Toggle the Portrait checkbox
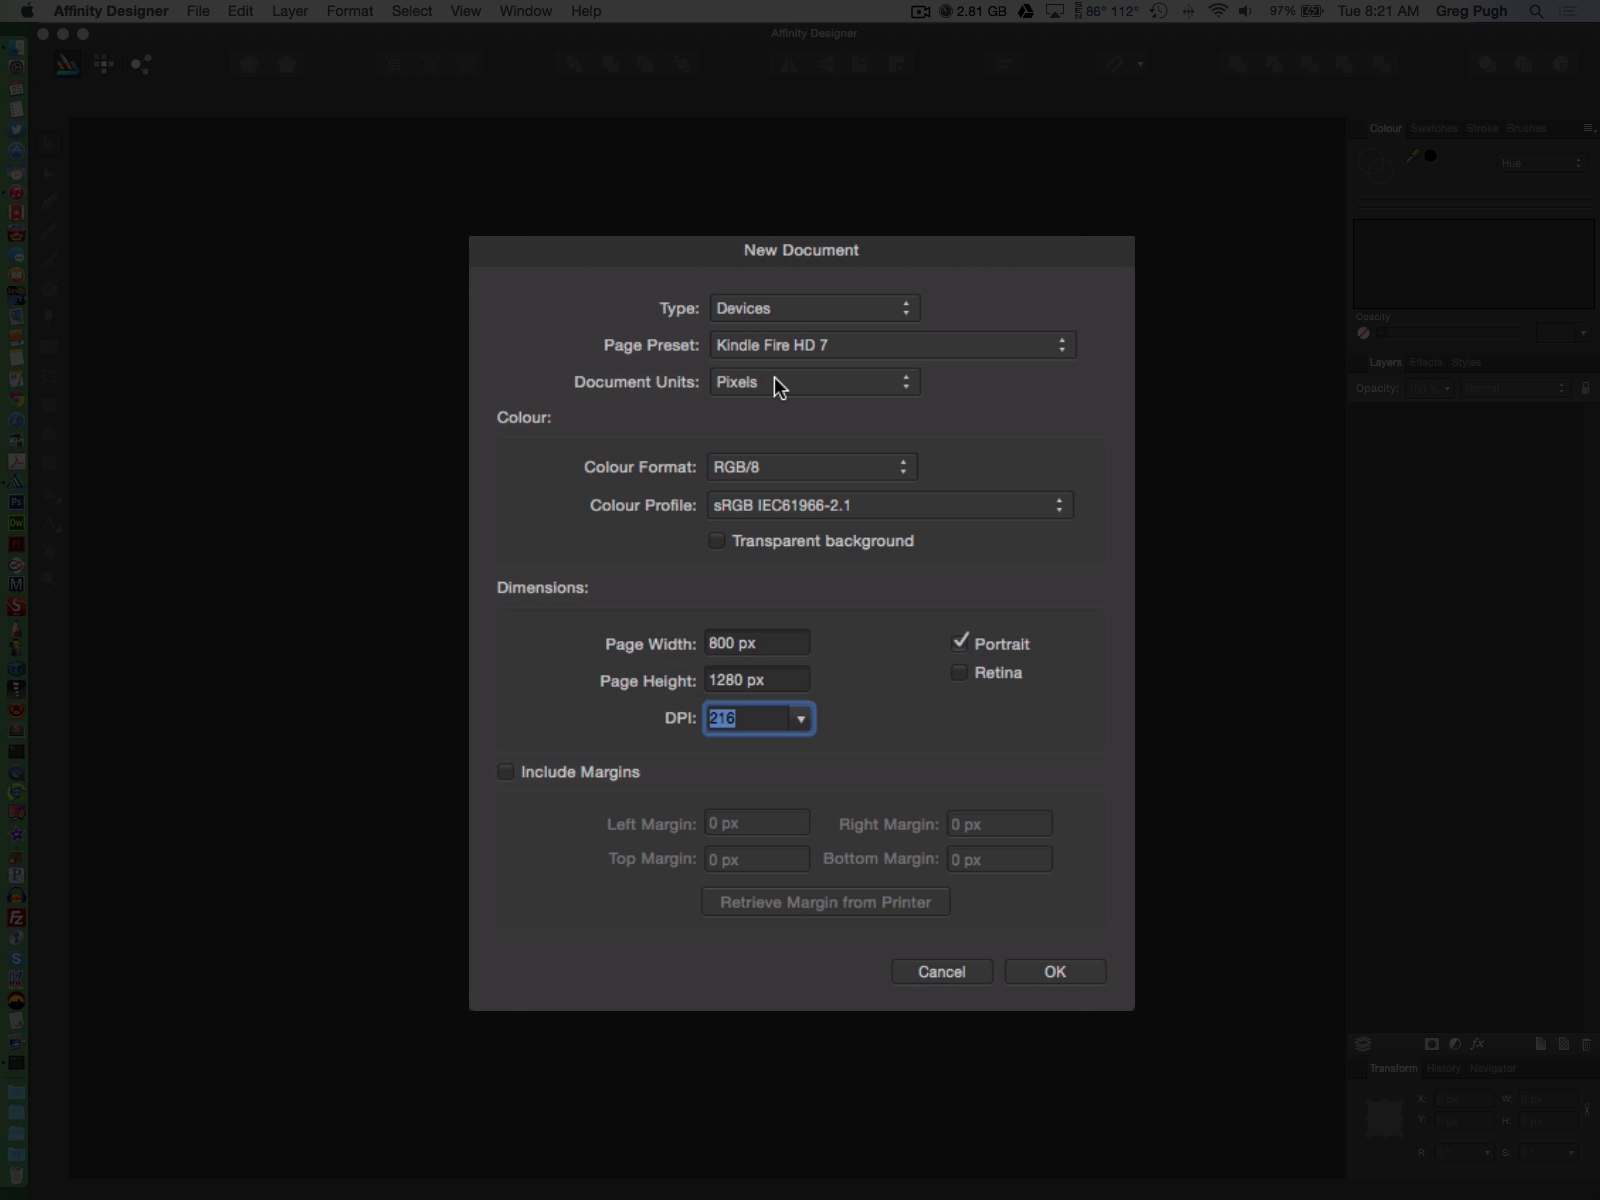 [x=960, y=641]
